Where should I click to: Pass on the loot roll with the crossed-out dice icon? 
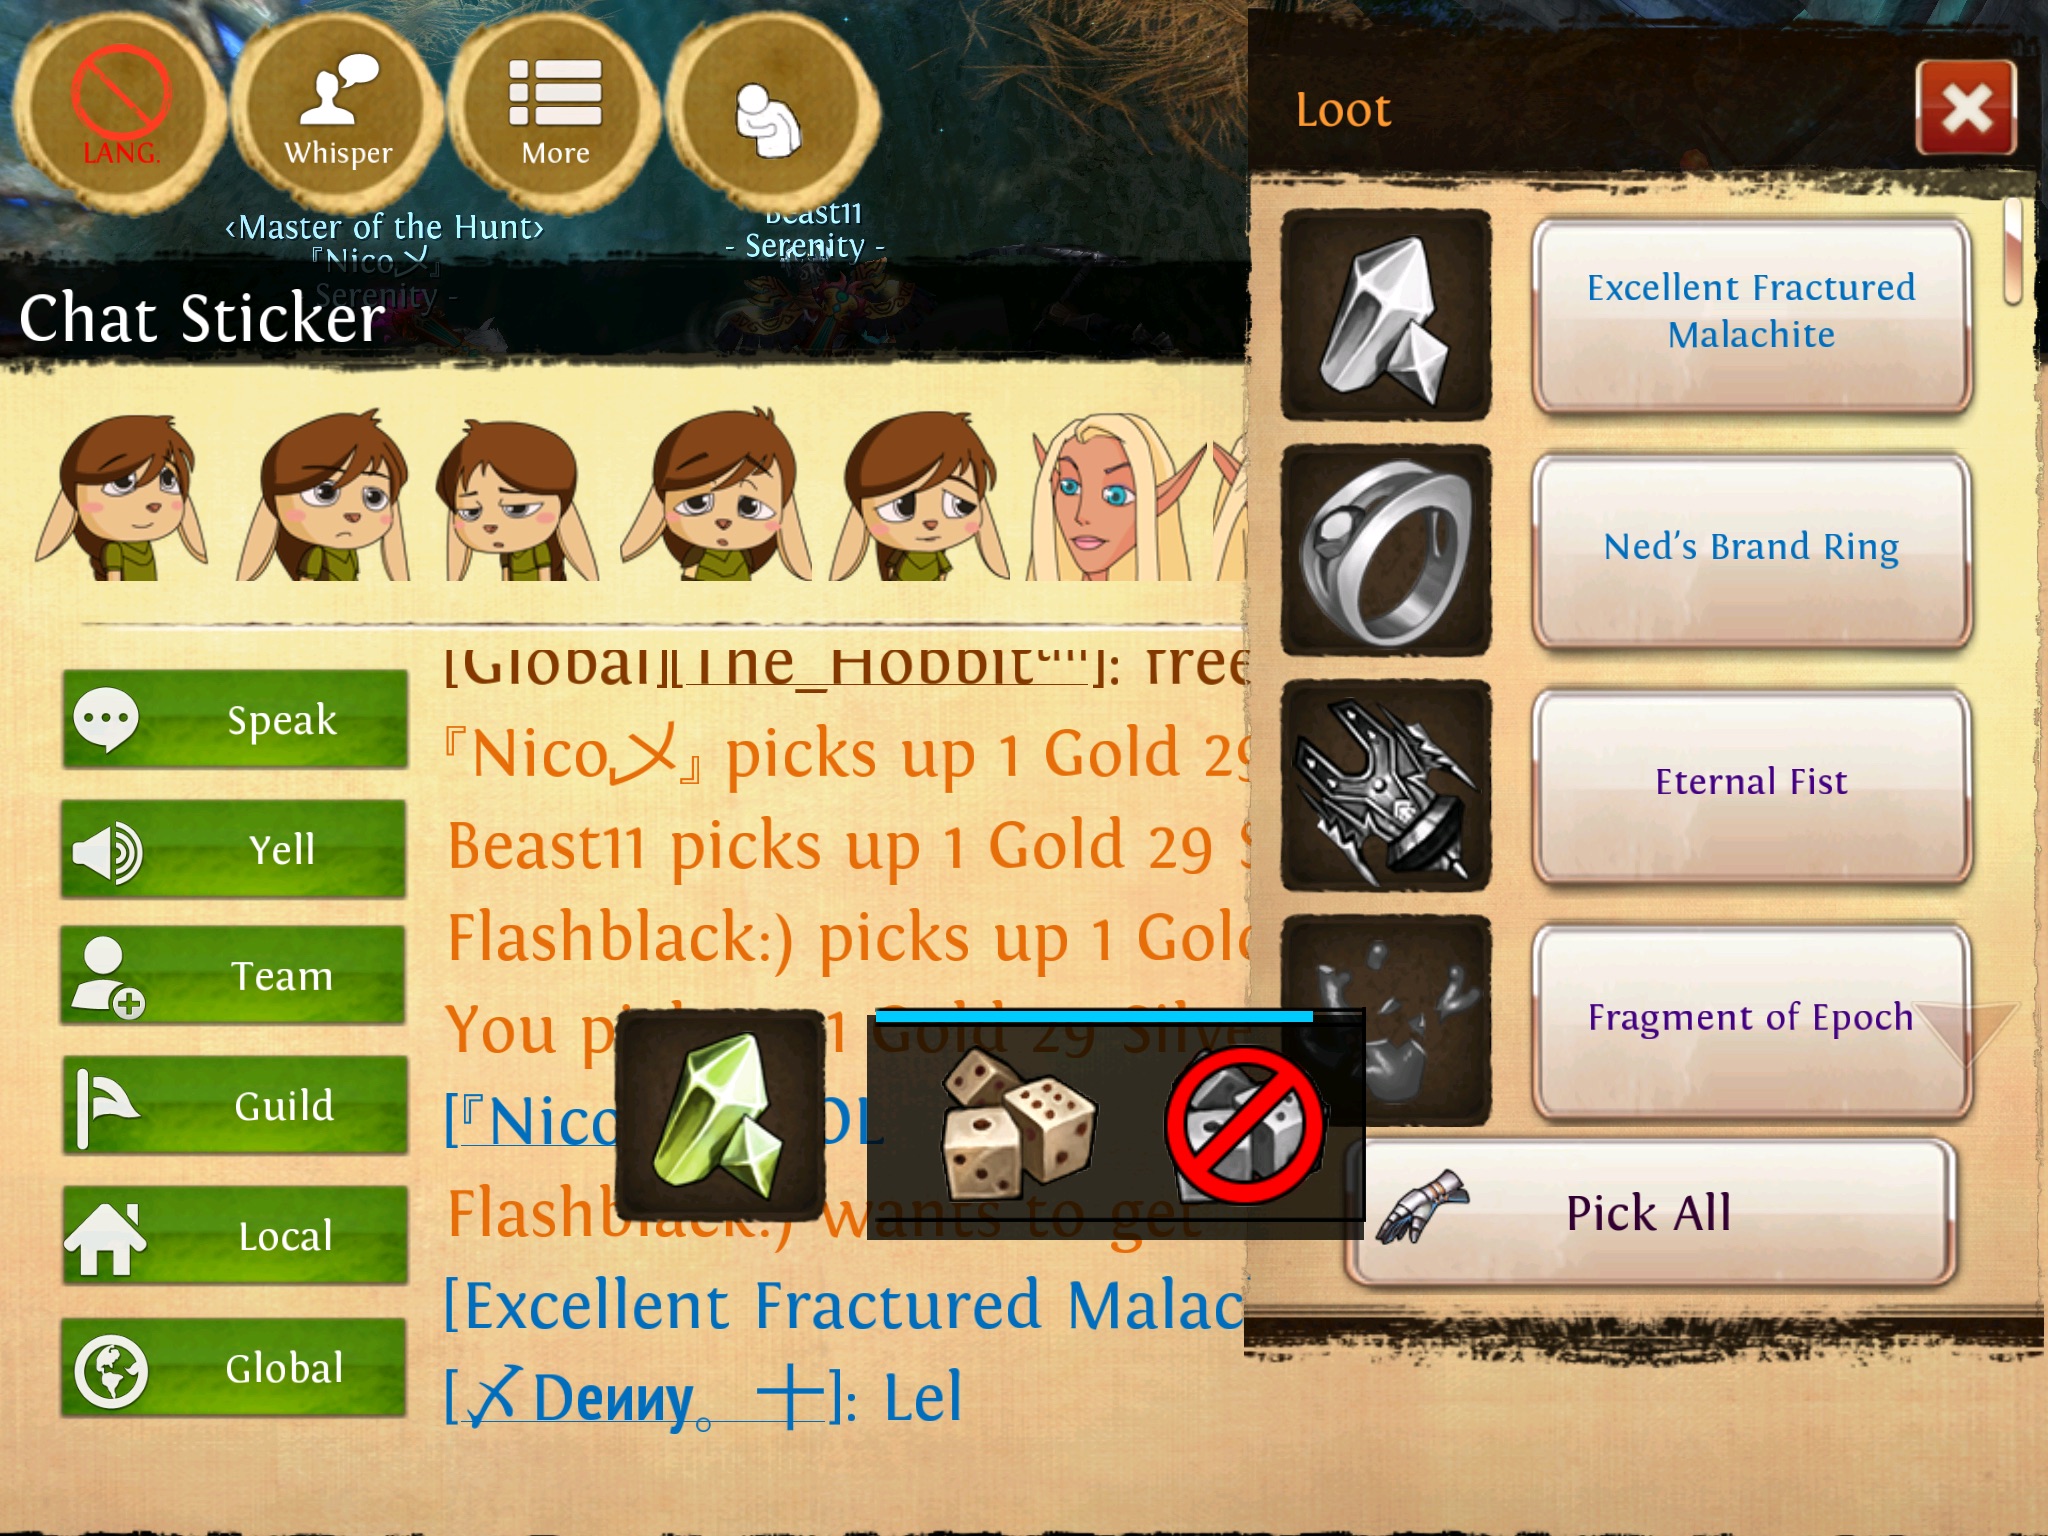tap(1246, 1124)
